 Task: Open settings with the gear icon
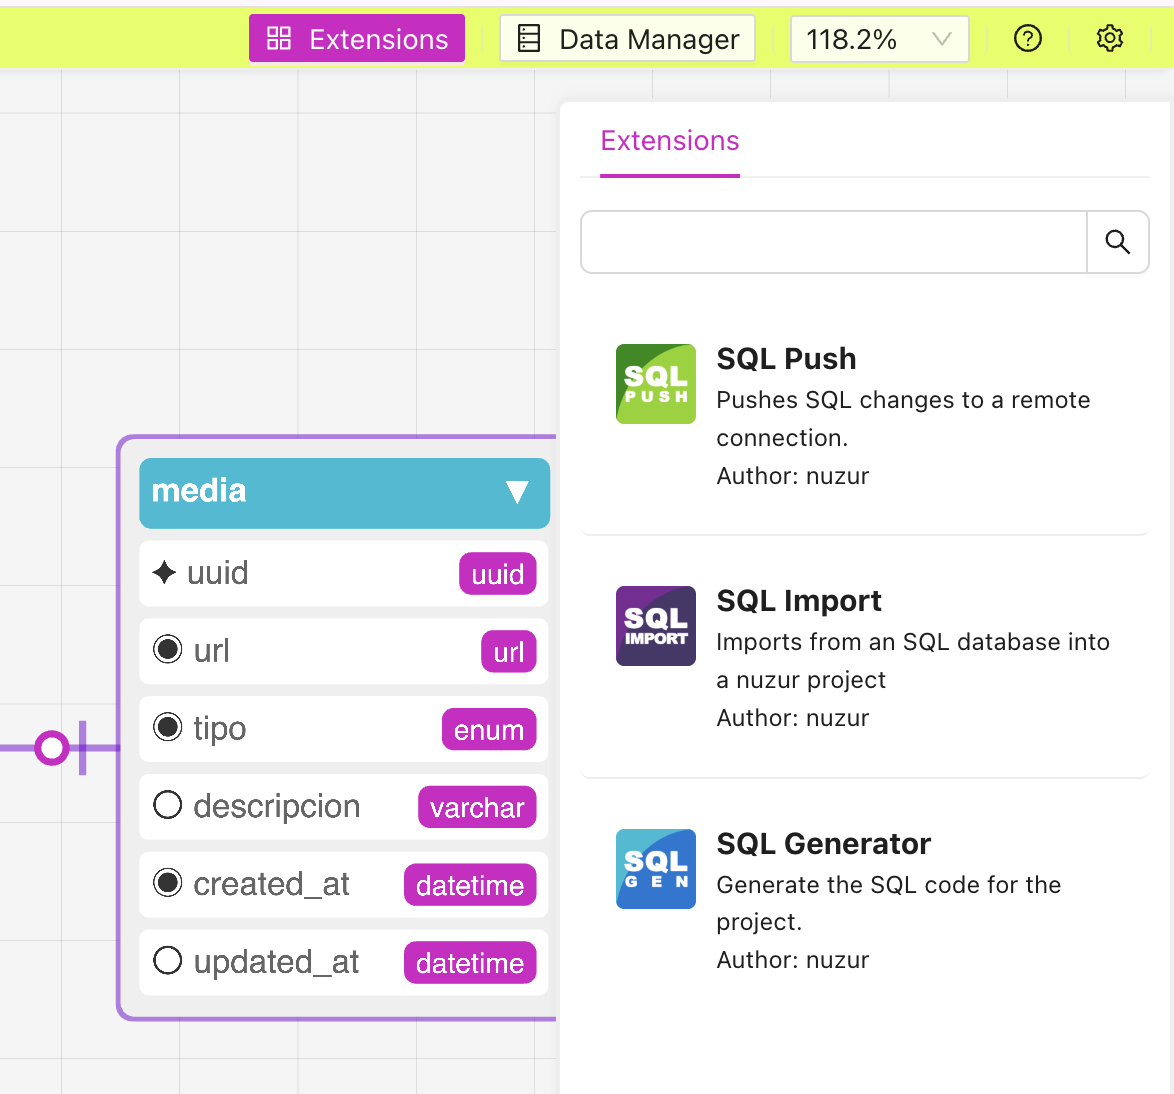tap(1109, 39)
